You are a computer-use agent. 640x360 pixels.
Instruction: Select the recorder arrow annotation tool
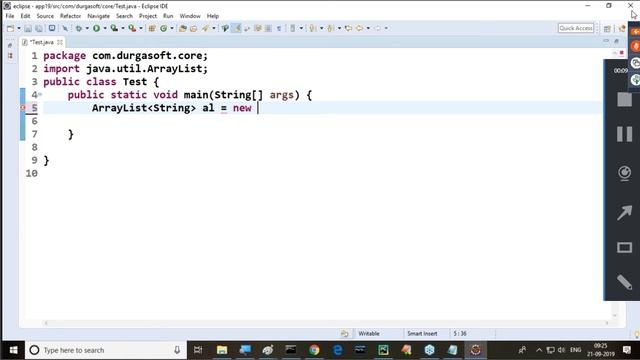point(624,212)
